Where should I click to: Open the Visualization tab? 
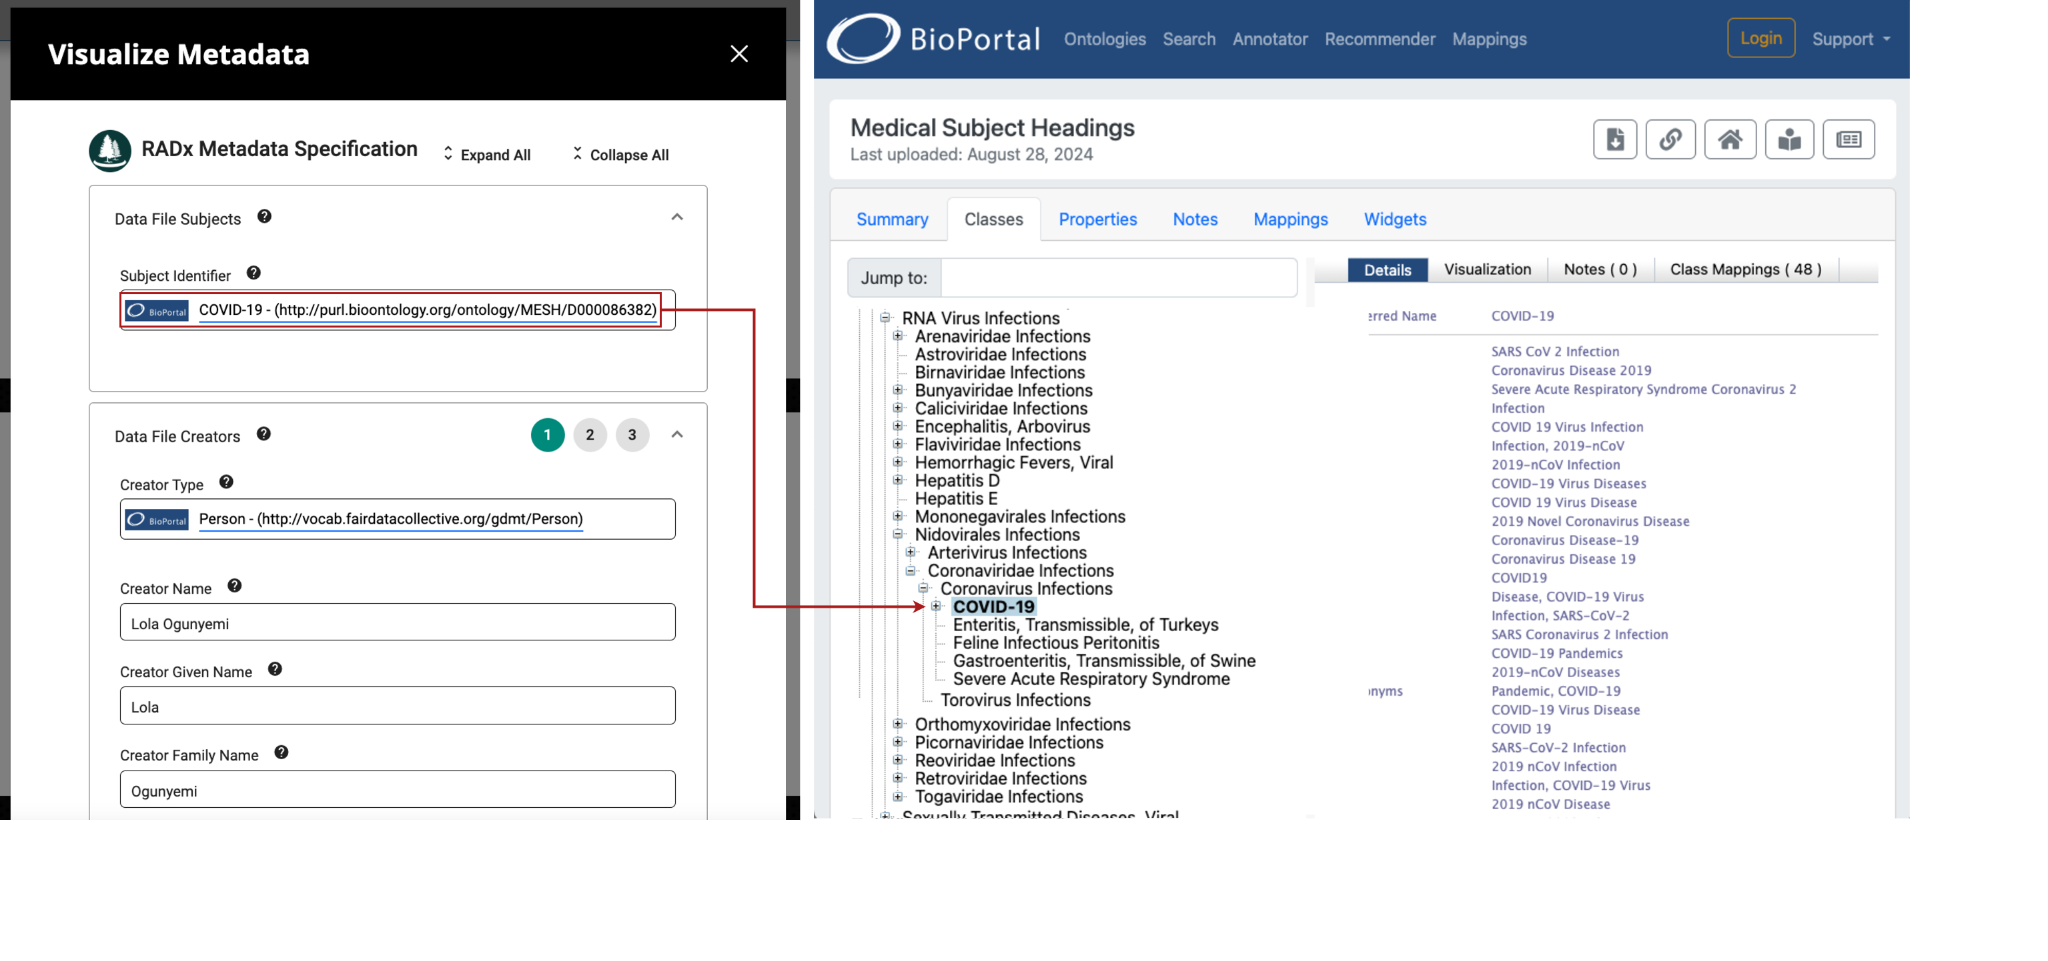click(1487, 269)
